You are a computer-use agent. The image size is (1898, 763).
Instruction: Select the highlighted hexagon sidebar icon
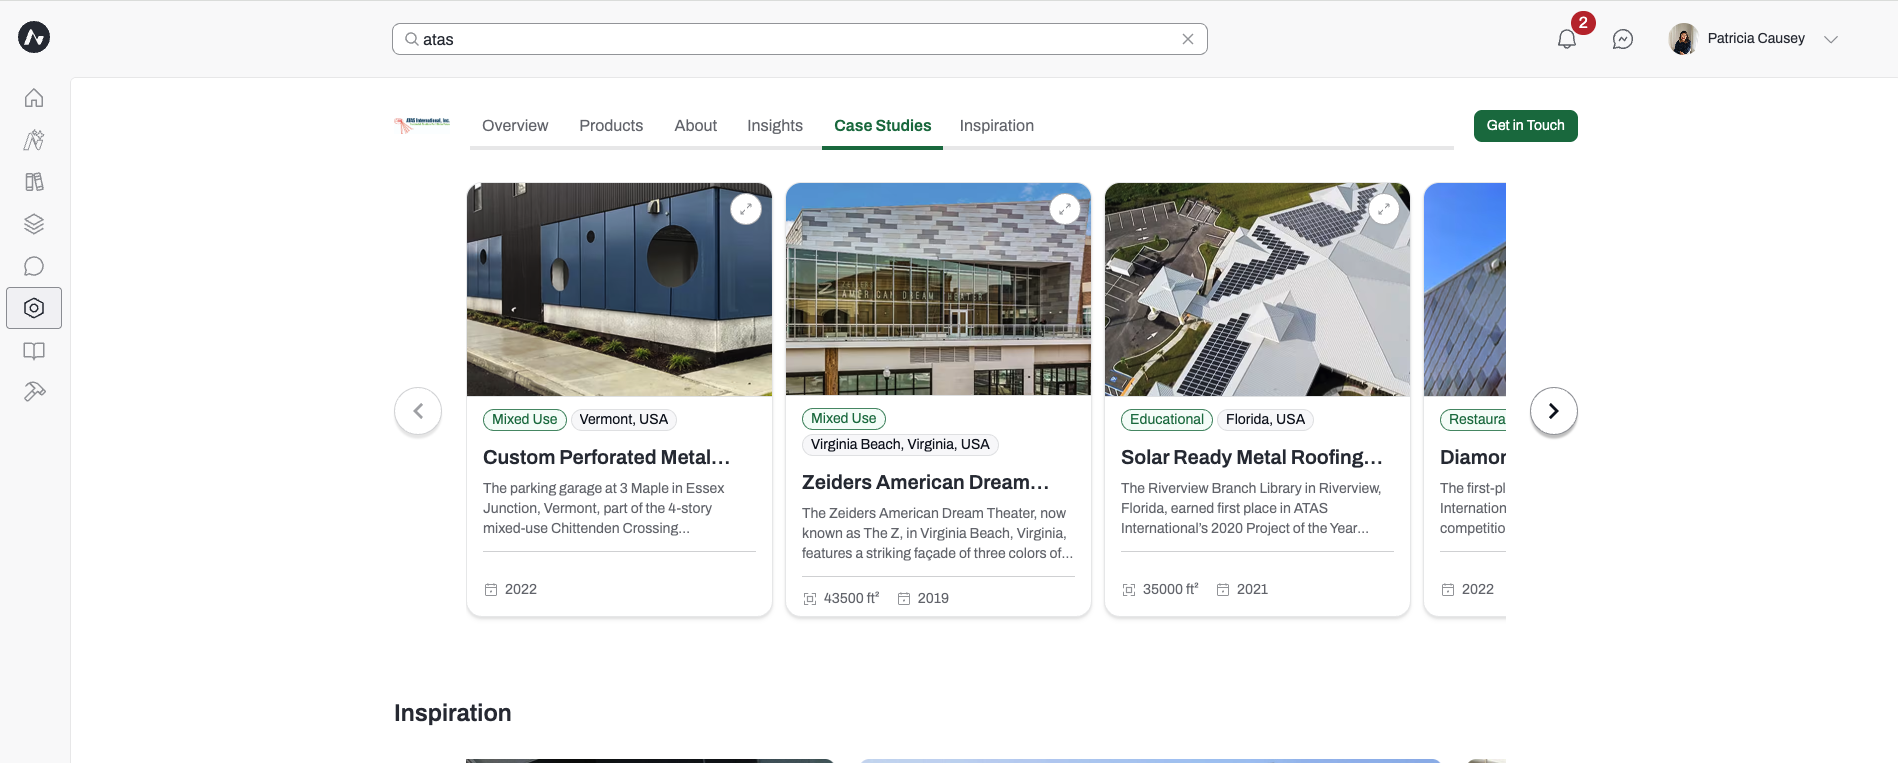[x=34, y=308]
